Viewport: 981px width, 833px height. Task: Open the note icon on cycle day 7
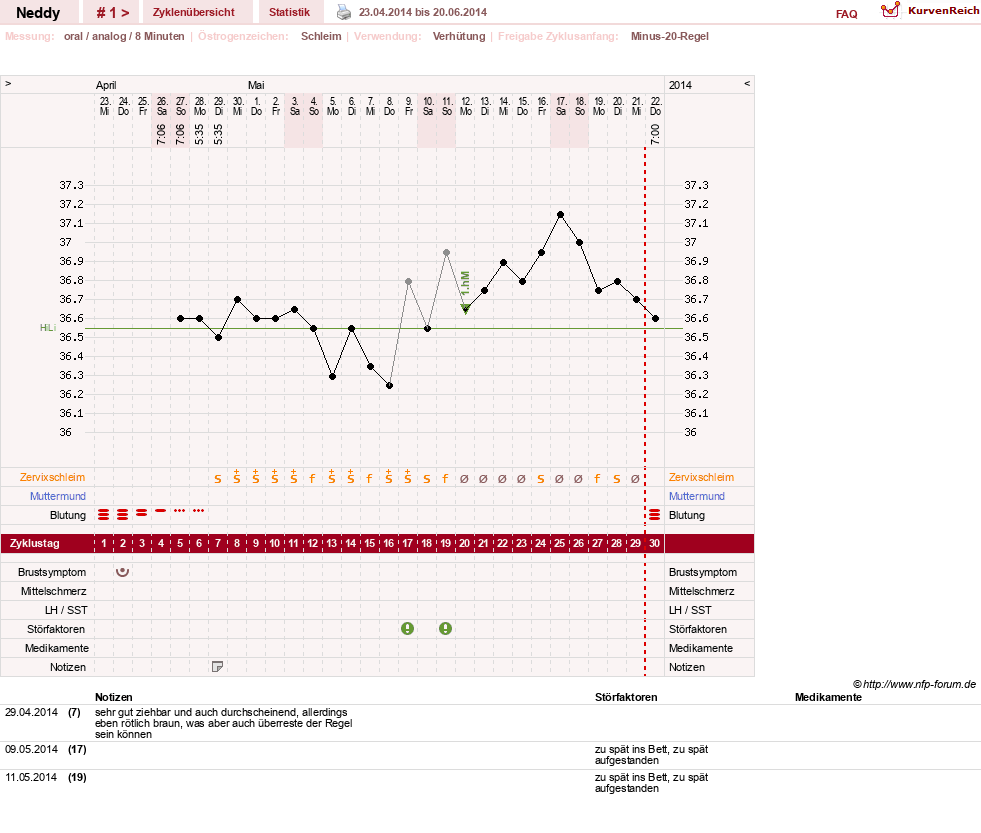tap(217, 667)
